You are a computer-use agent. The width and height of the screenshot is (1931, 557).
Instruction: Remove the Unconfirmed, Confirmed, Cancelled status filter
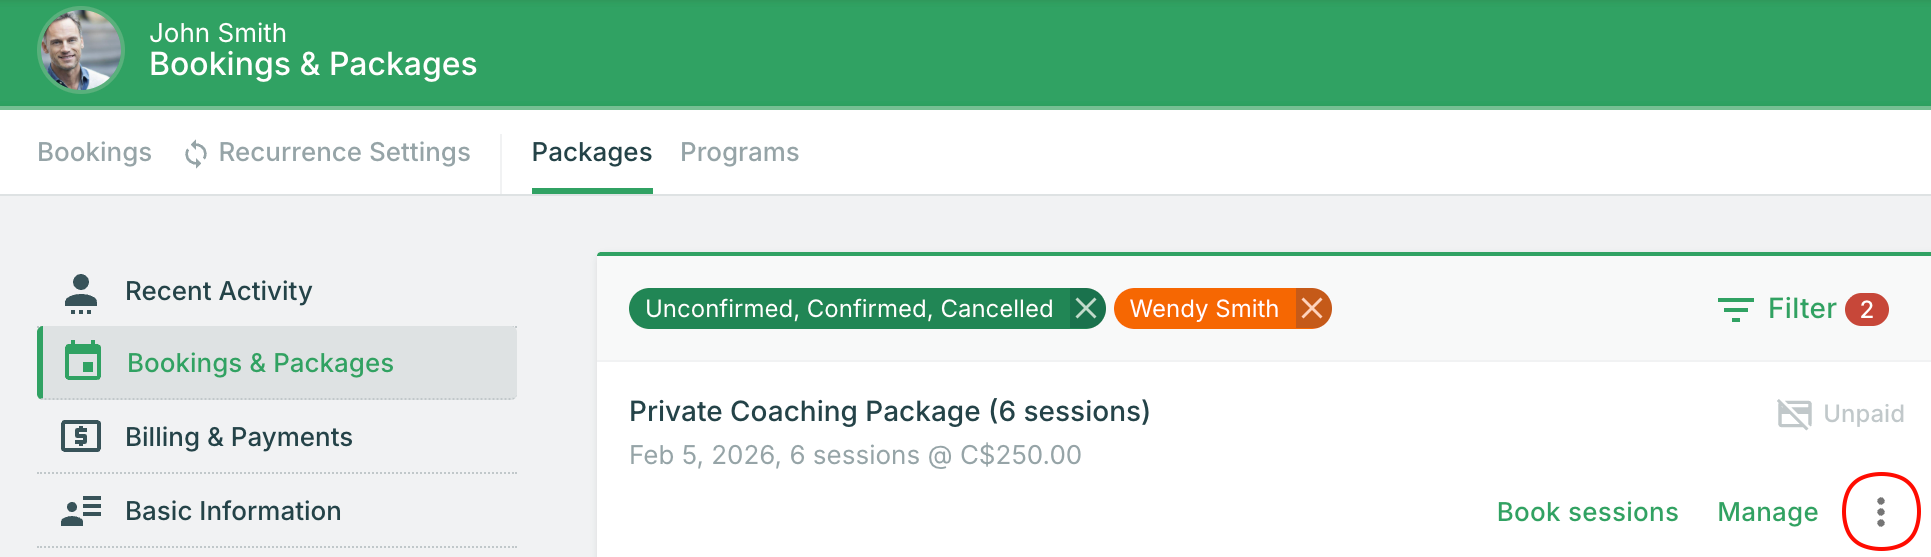click(x=1086, y=309)
